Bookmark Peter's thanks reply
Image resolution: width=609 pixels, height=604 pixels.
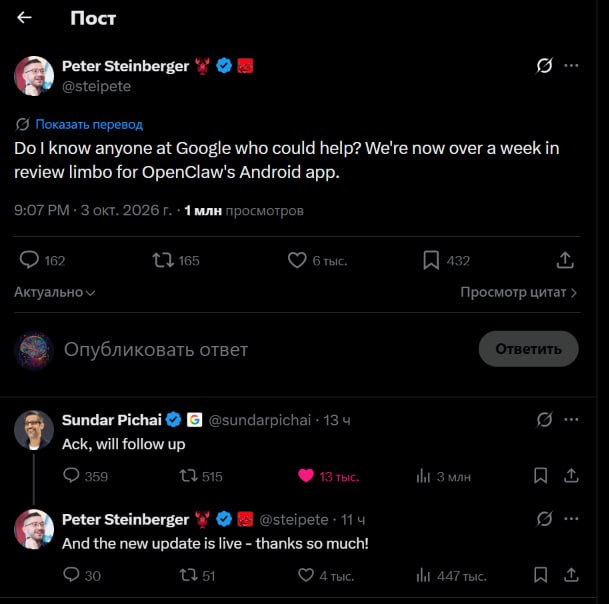click(x=540, y=575)
